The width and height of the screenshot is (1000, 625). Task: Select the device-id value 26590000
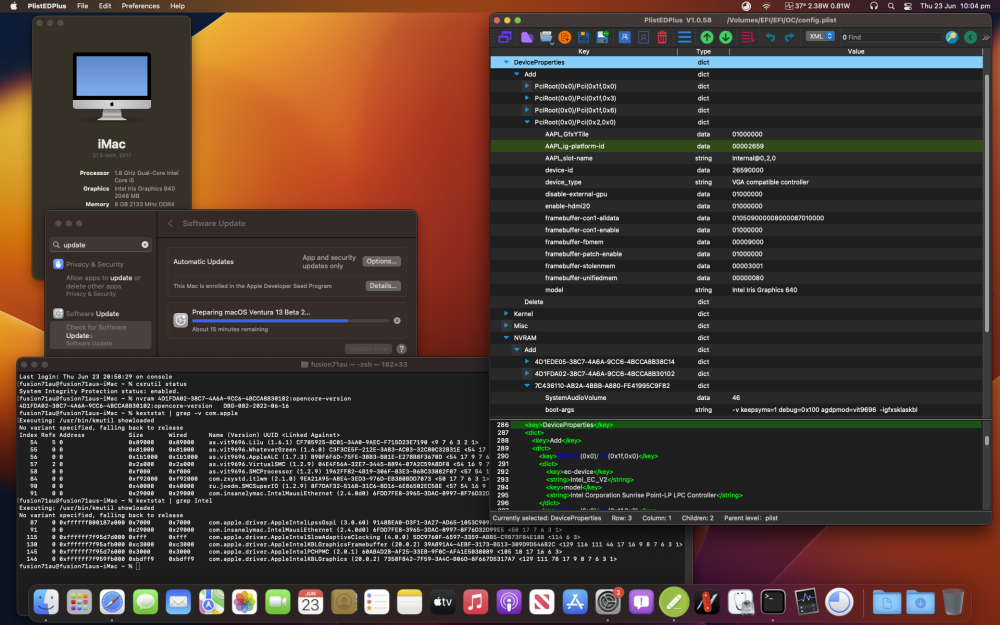[747, 170]
